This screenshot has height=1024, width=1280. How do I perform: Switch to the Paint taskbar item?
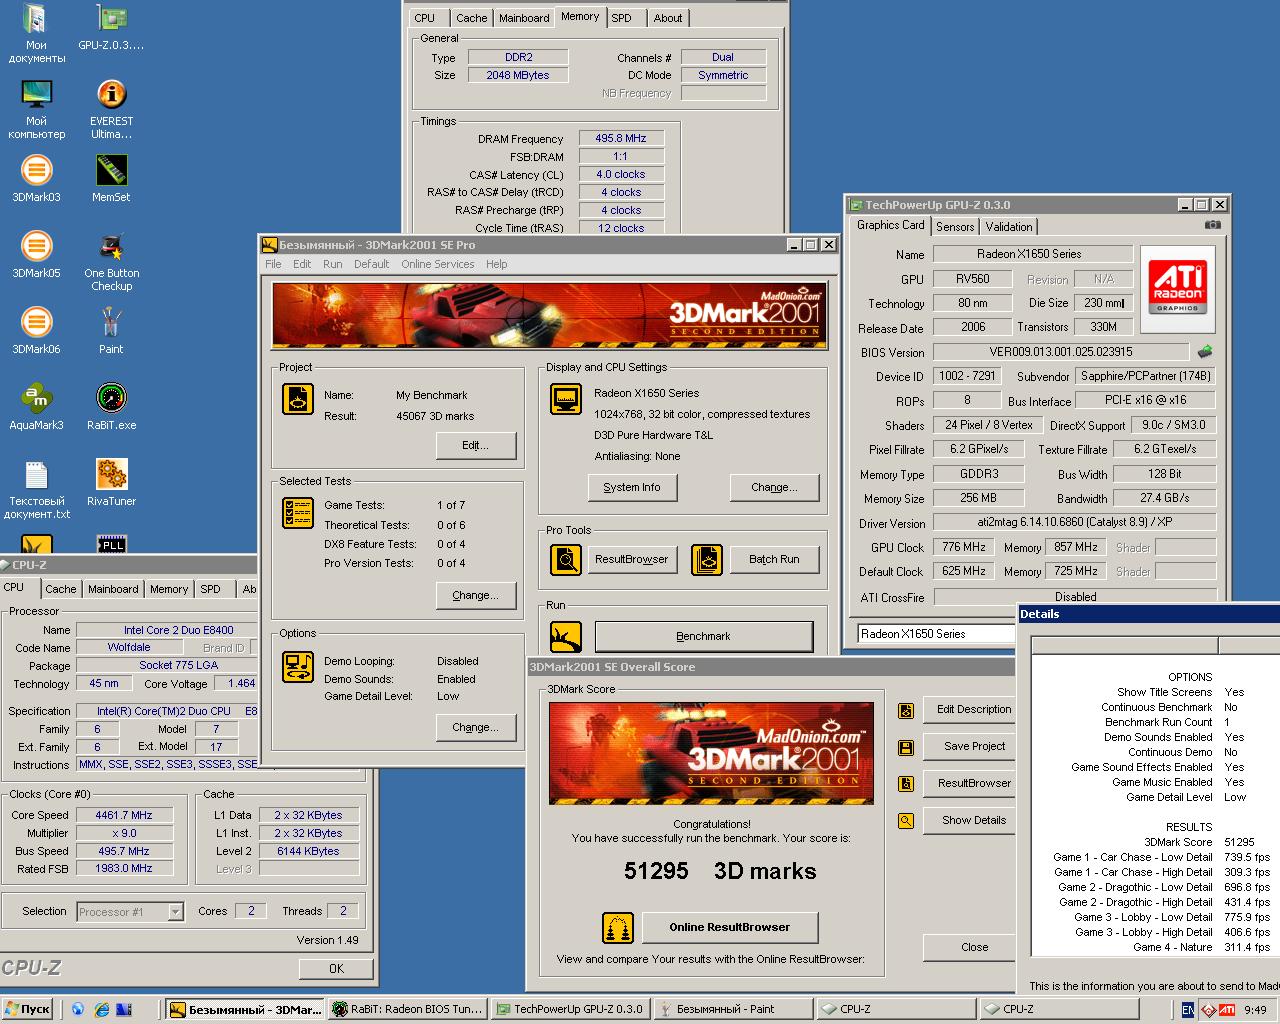point(734,1009)
